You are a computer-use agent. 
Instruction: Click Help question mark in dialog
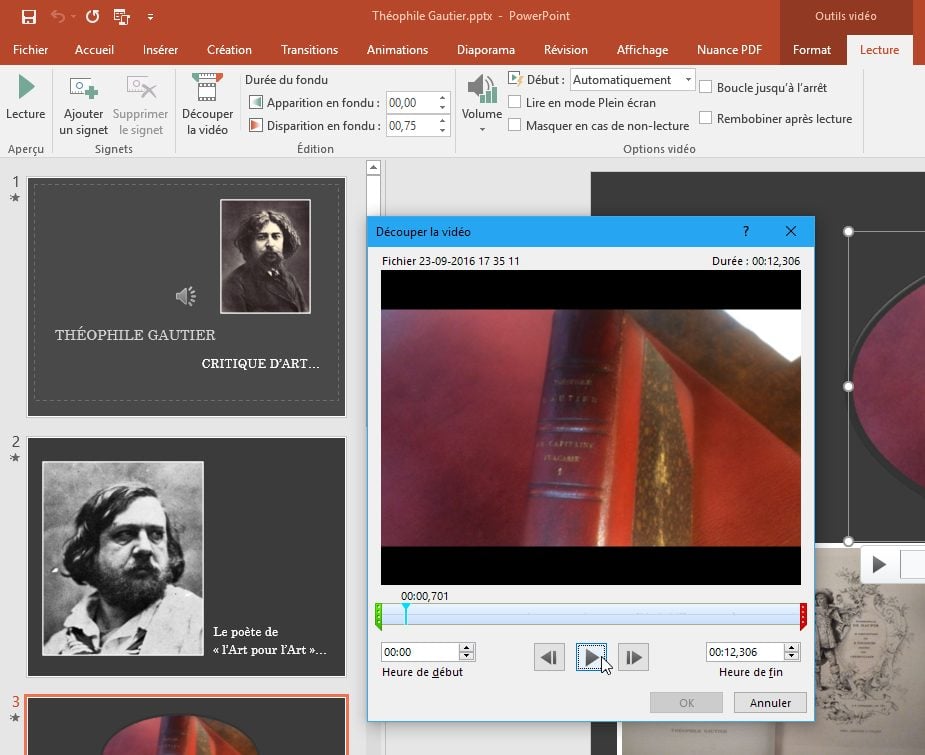pos(746,231)
